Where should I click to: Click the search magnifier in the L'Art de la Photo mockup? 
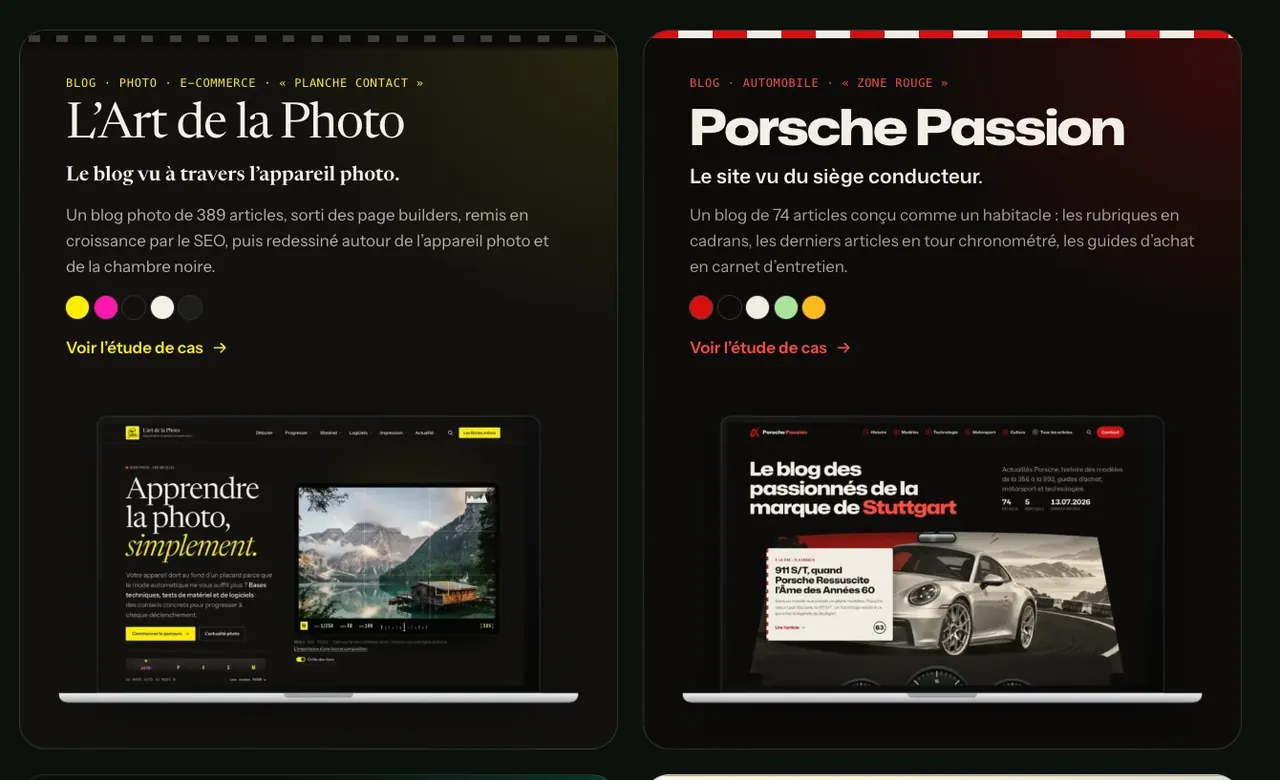pyautogui.click(x=450, y=433)
